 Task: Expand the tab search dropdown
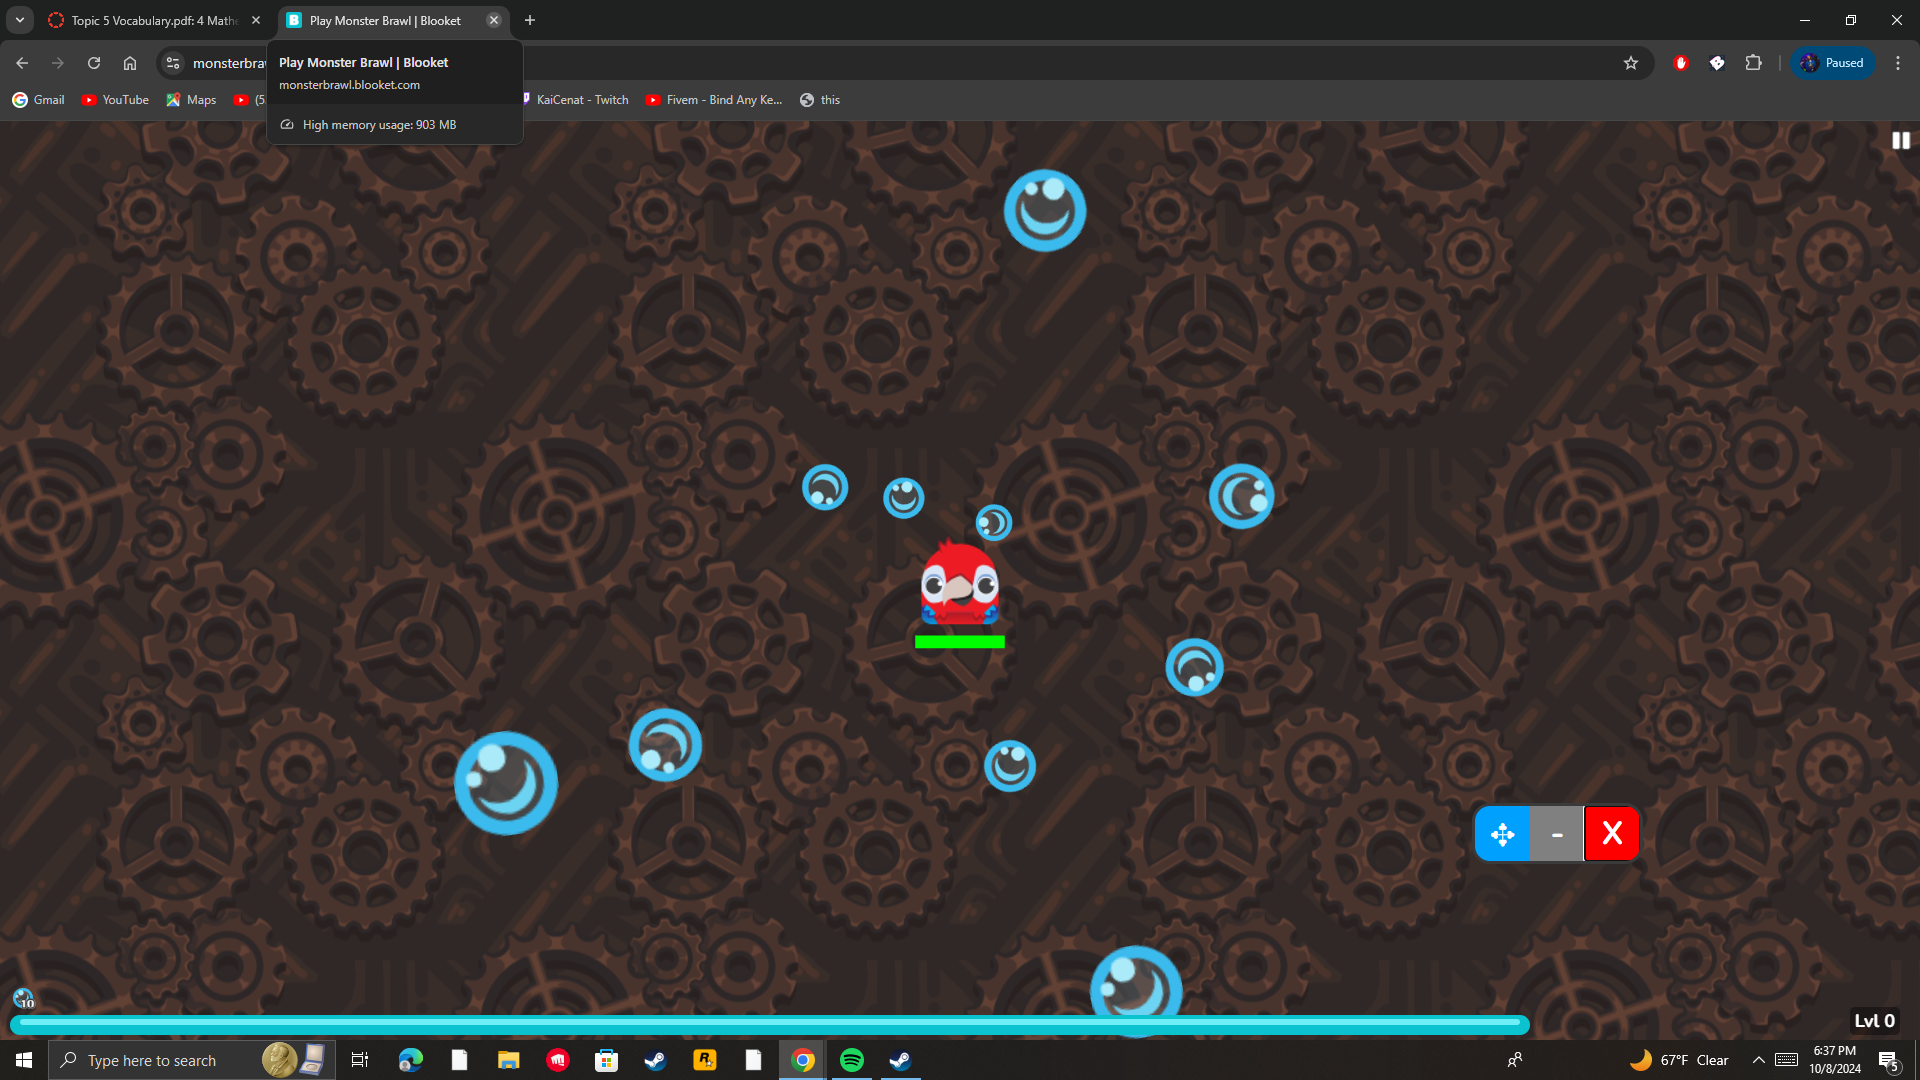point(19,20)
